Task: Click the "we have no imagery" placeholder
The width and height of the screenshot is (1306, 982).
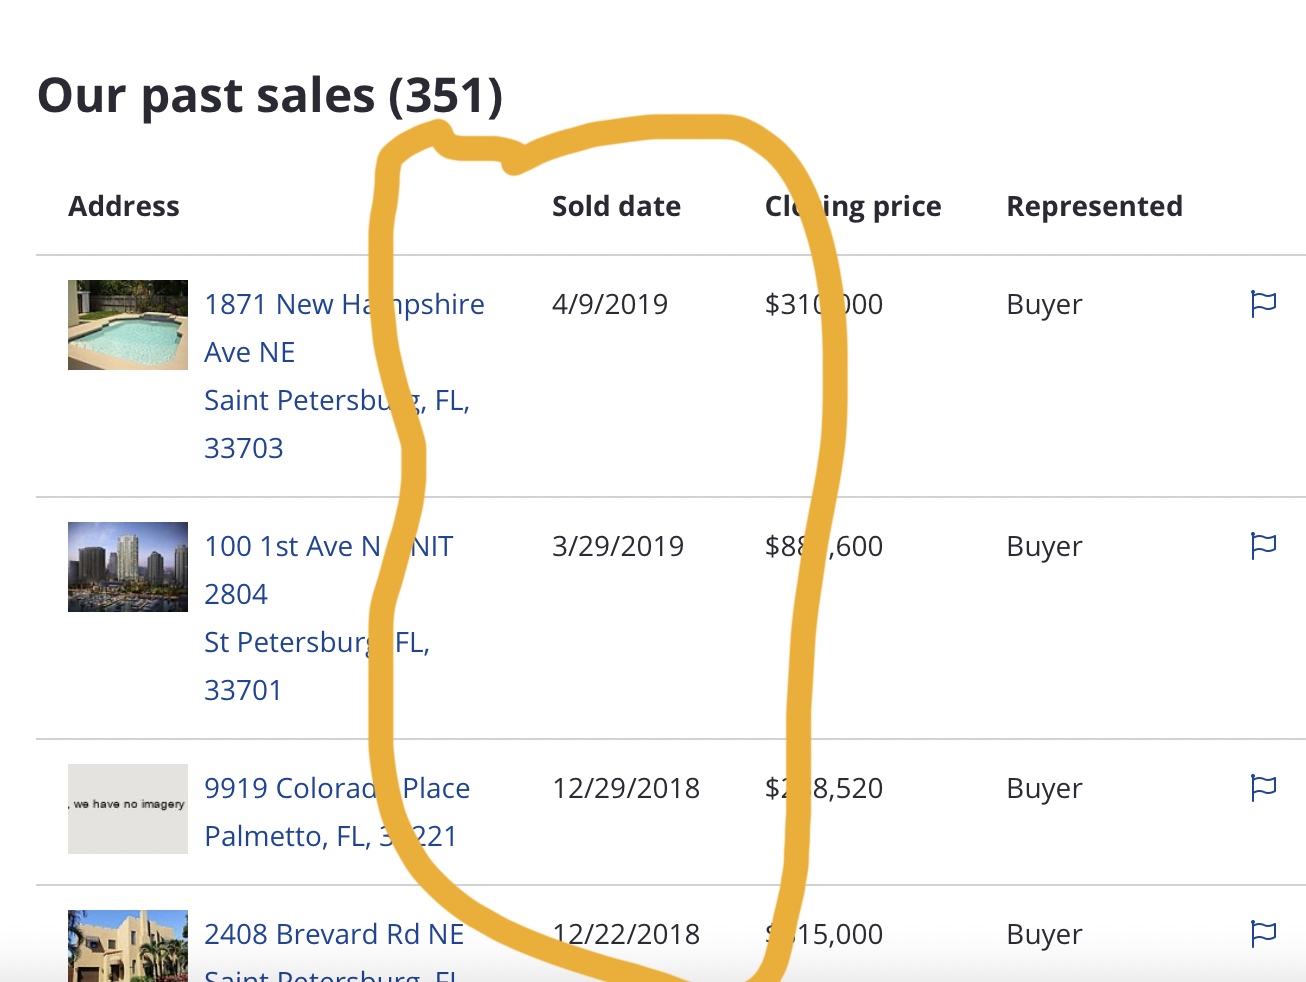Action: point(128,809)
